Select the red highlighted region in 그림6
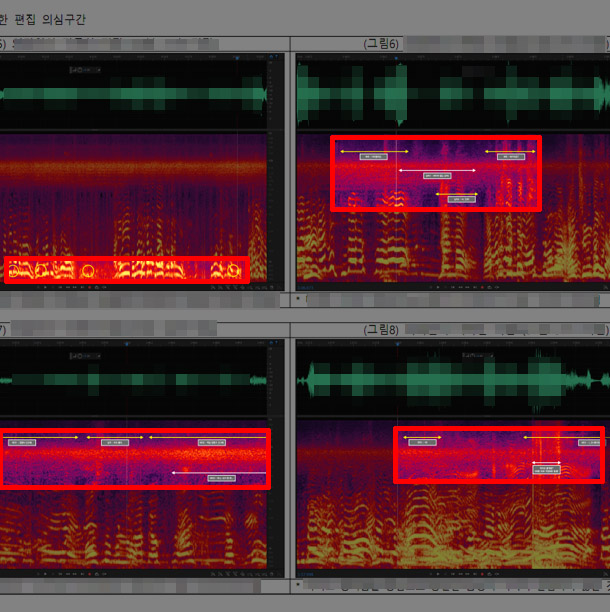The width and height of the screenshot is (610, 612). point(435,173)
